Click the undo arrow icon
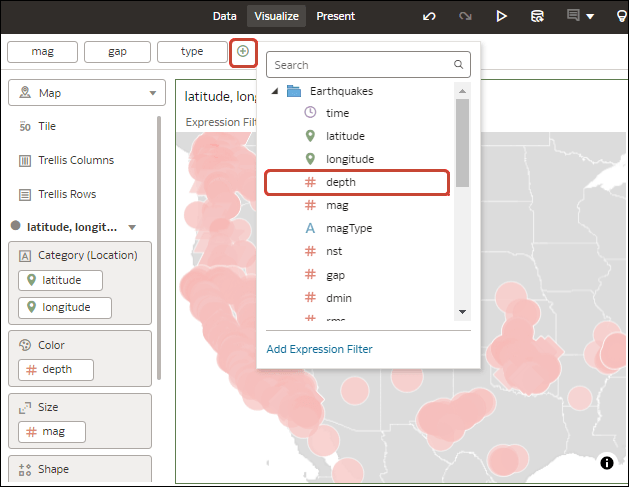The width and height of the screenshot is (629, 487). click(429, 16)
